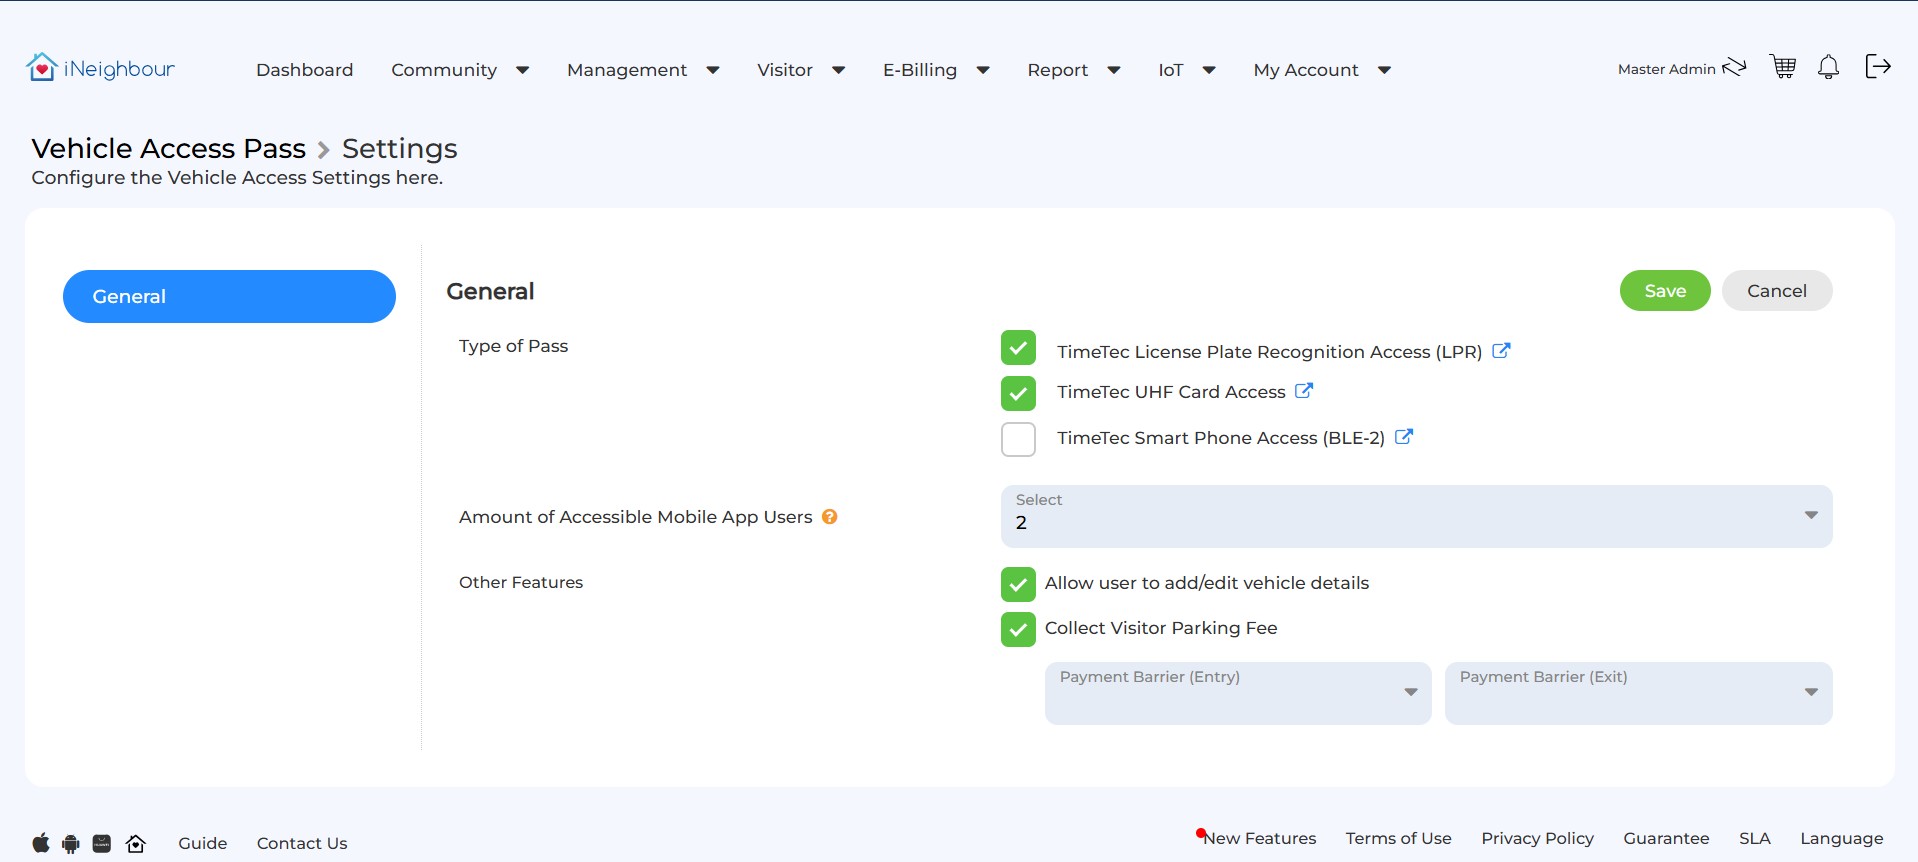Viewport: 1918px width, 862px height.
Task: Click the help icon beside Mobile App Users
Action: coord(829,517)
